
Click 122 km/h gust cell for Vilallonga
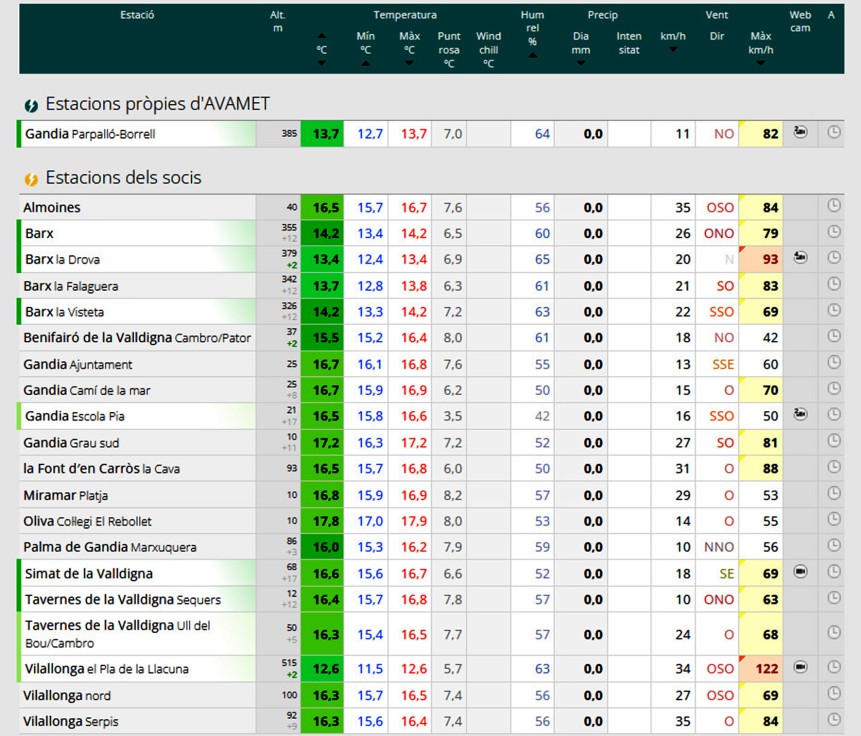click(761, 669)
